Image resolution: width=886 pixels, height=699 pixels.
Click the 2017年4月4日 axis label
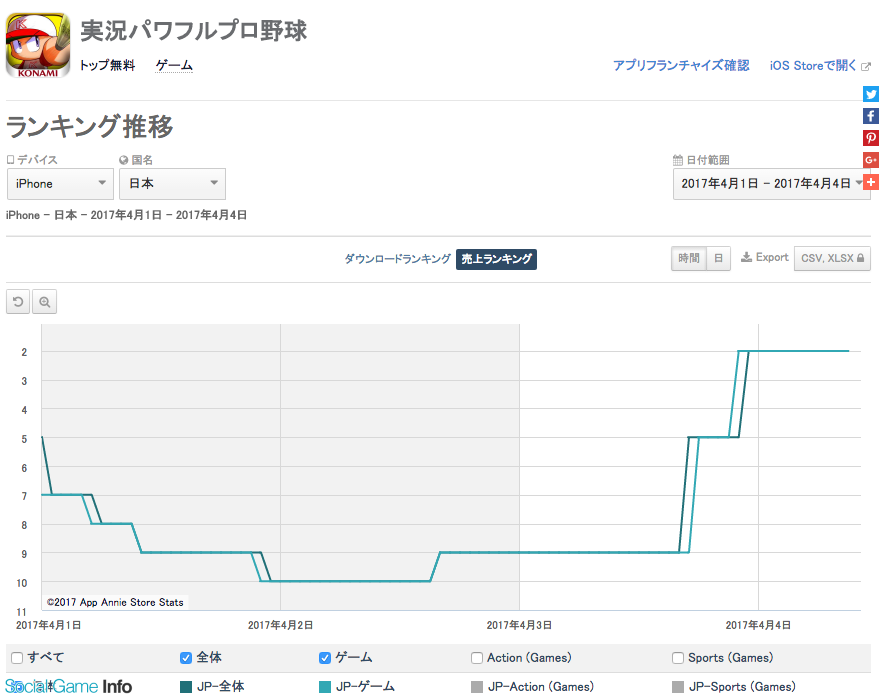(x=758, y=625)
